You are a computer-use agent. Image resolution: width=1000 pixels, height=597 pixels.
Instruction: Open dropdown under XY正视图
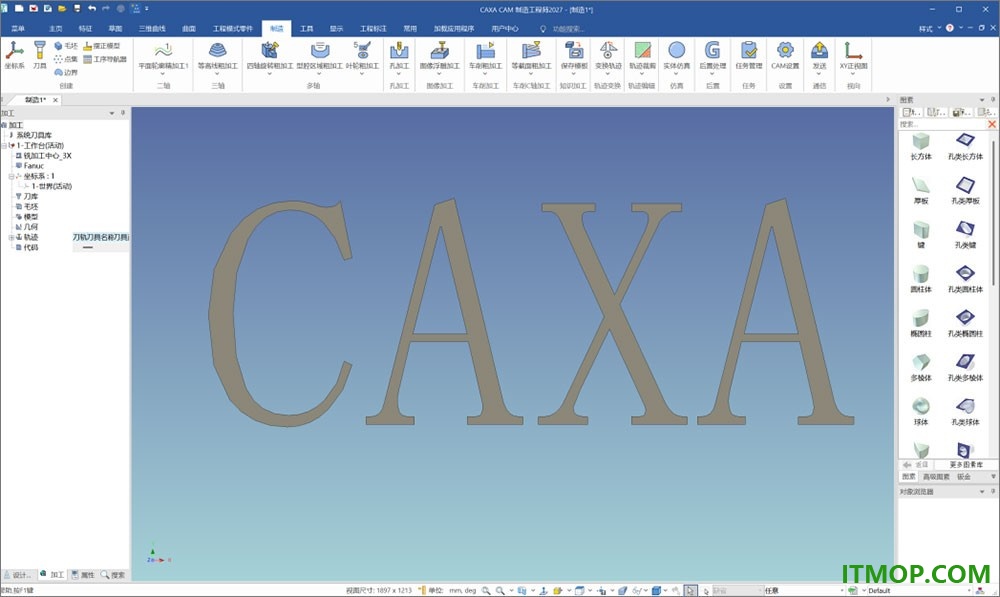click(x=853, y=73)
